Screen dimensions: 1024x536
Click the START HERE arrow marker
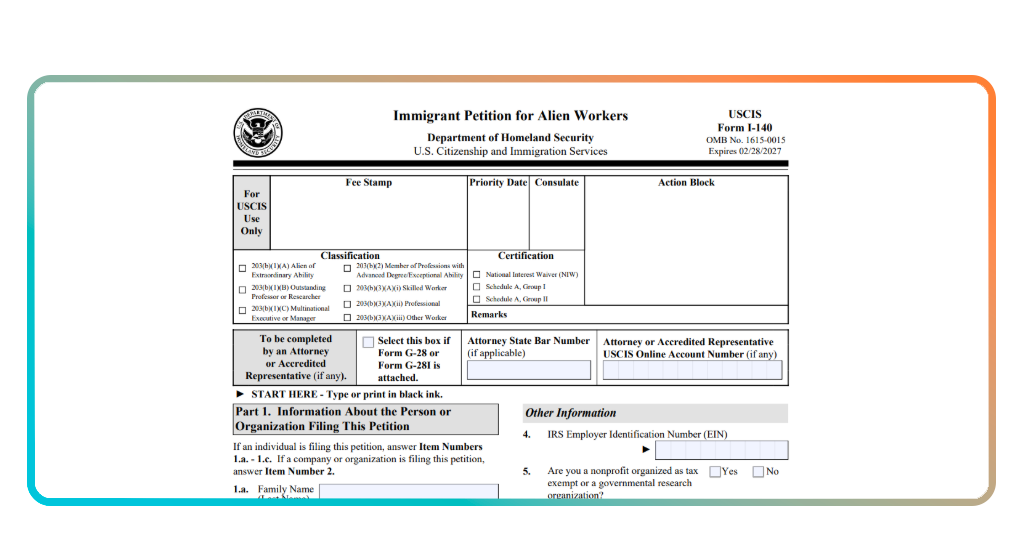pos(240,394)
